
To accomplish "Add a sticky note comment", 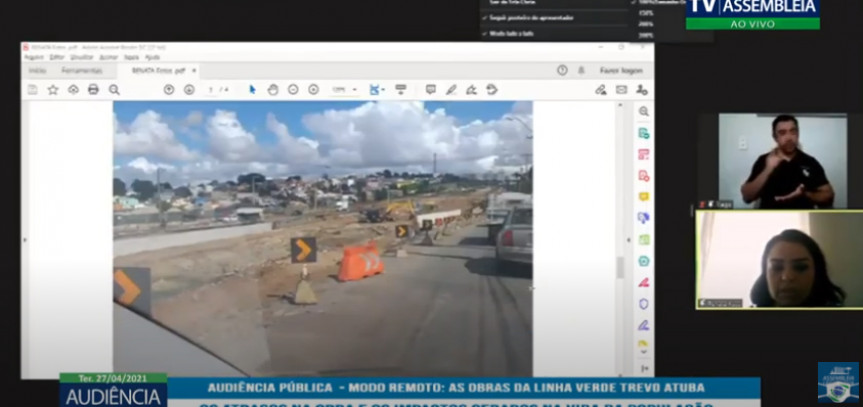I will pyautogui.click(x=430, y=90).
